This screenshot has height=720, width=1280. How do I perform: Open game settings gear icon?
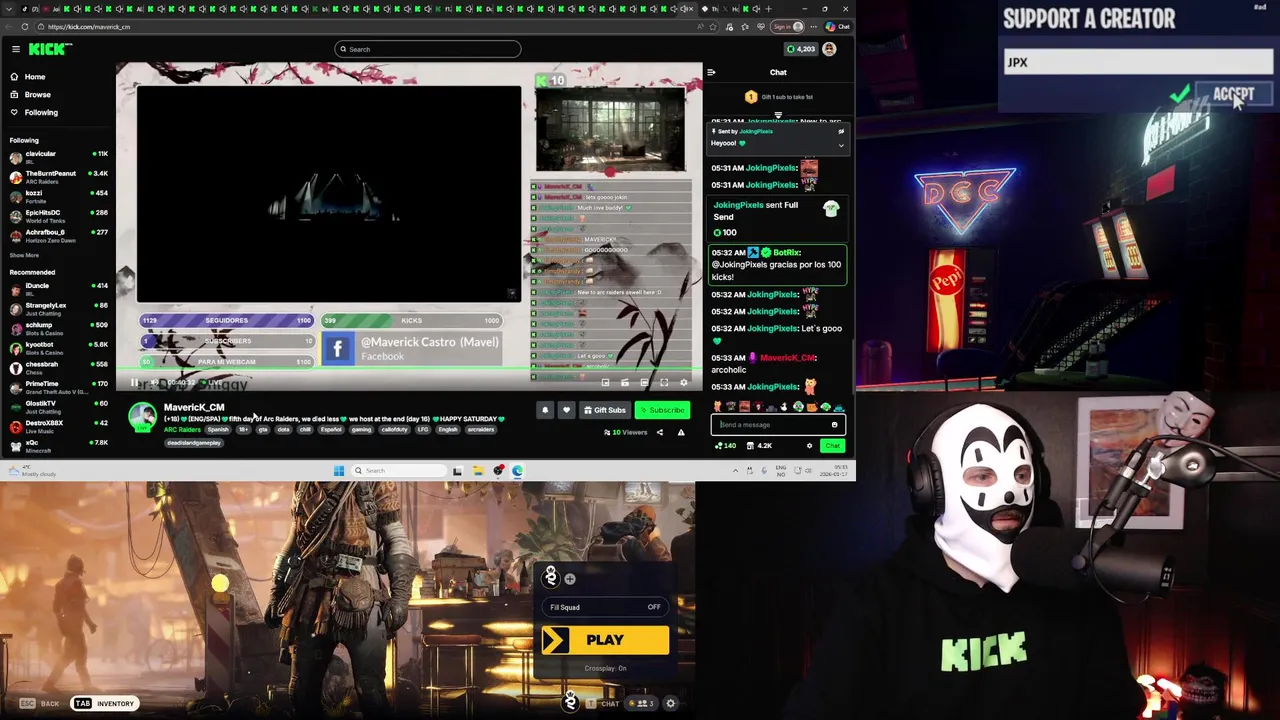click(671, 703)
